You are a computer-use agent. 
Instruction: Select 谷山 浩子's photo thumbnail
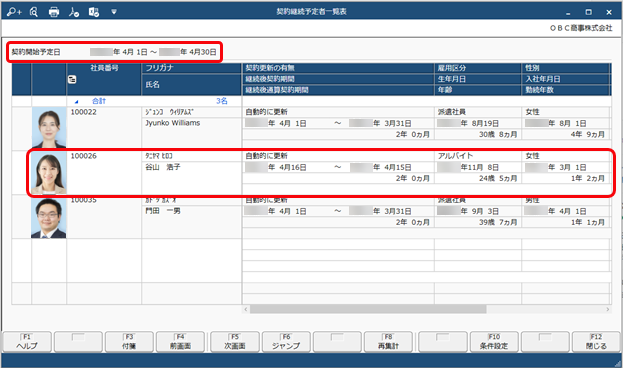point(49,172)
